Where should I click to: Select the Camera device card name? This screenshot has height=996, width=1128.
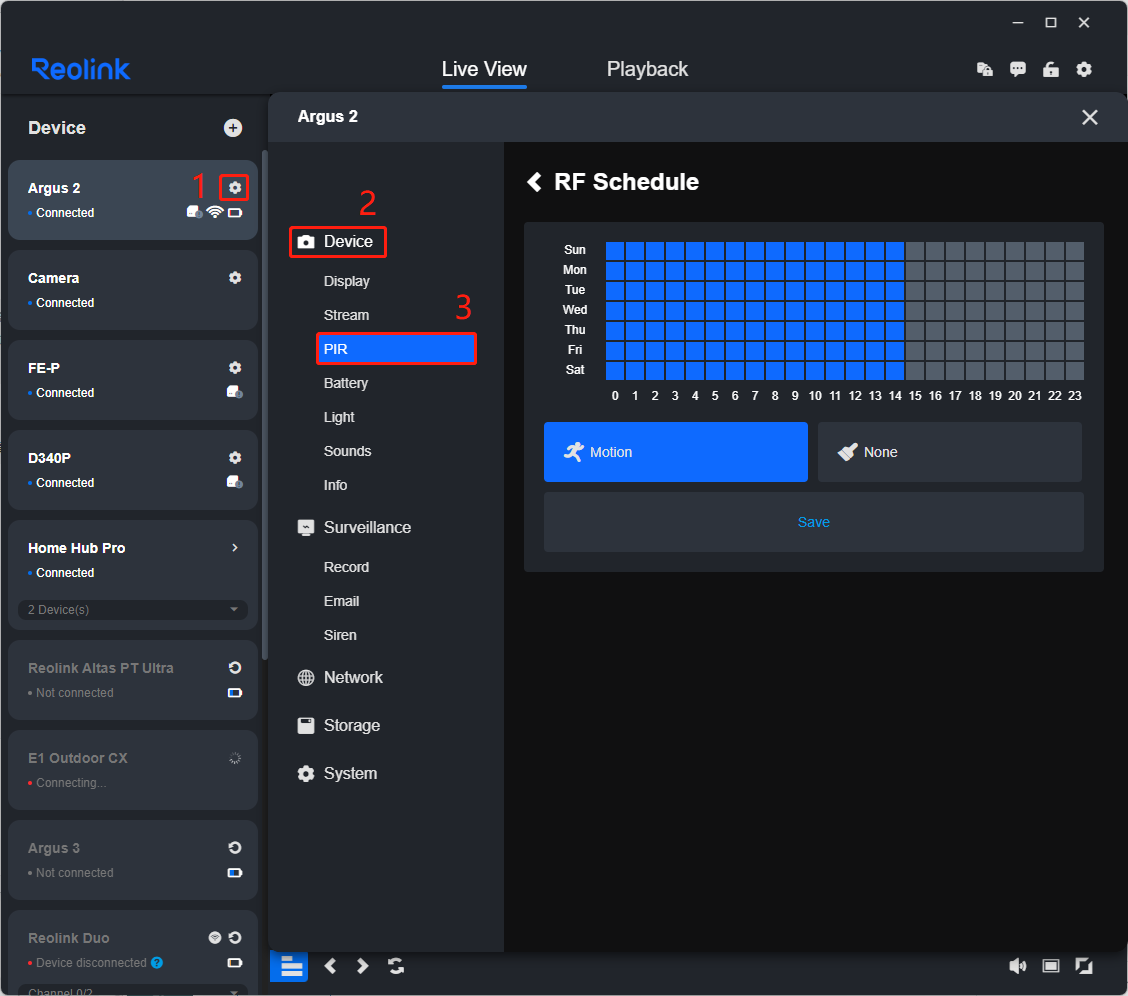pyautogui.click(x=53, y=278)
